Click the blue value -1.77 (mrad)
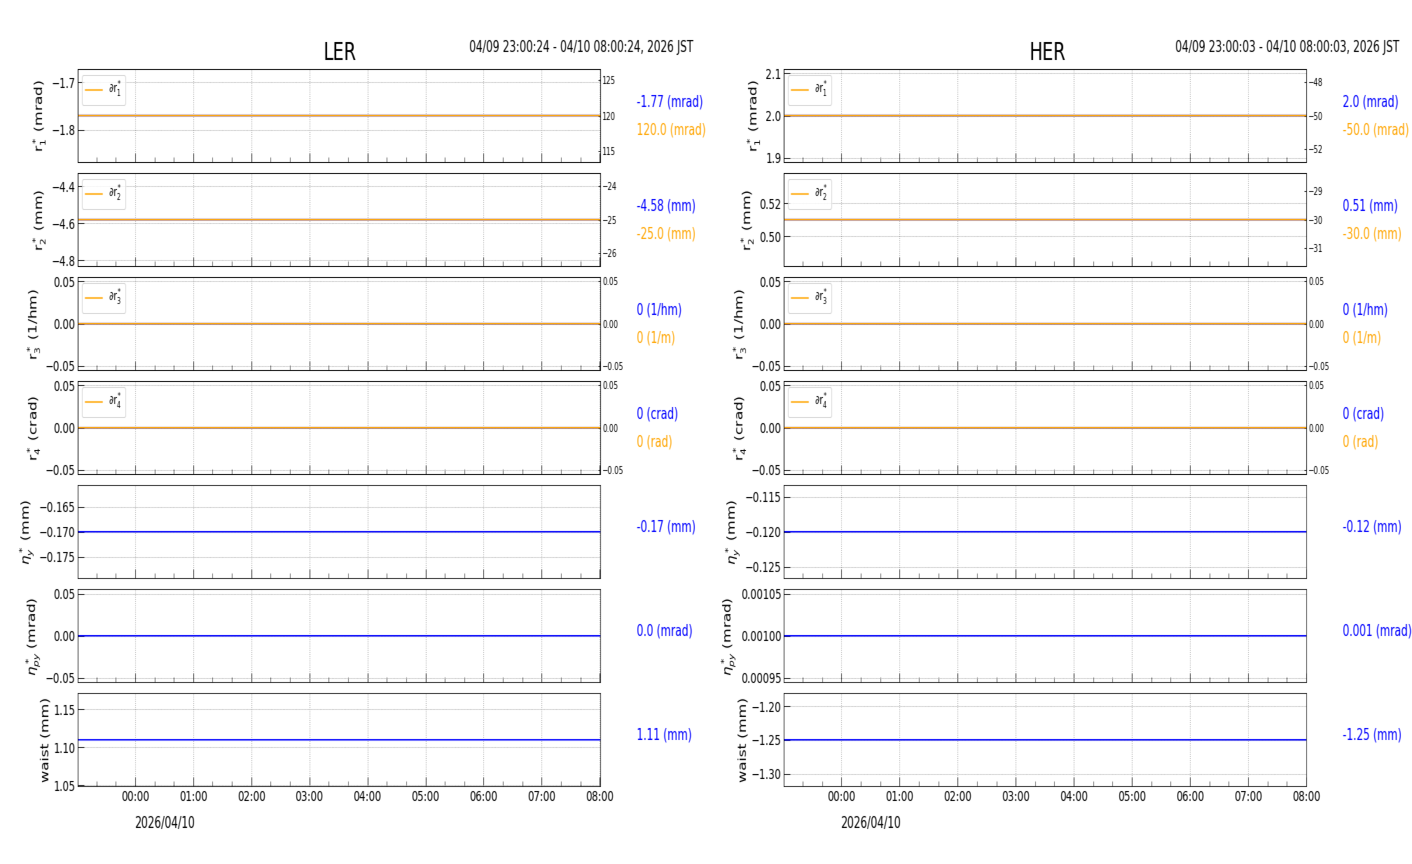The width and height of the screenshot is (1412, 864). point(670,102)
